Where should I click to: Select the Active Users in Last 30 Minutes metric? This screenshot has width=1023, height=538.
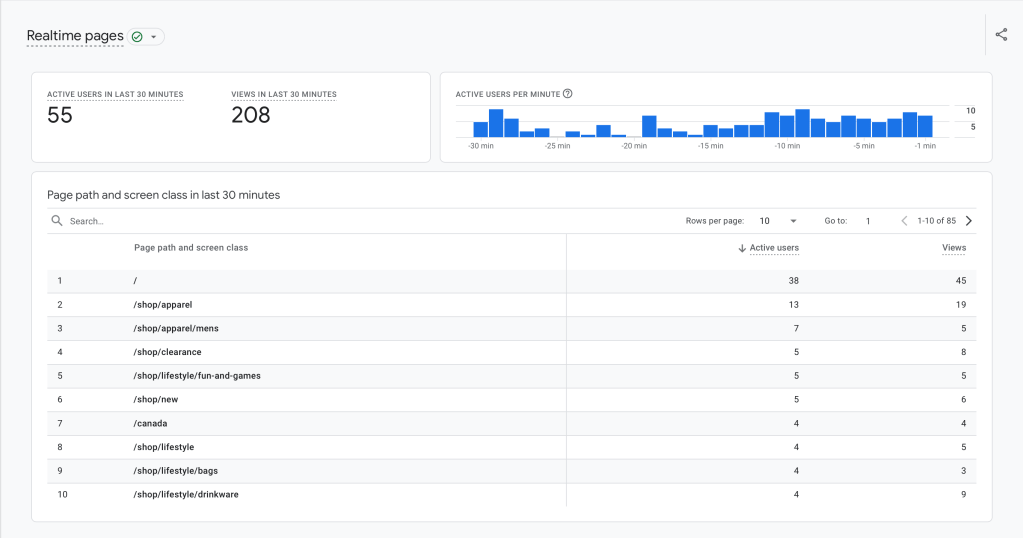pos(115,94)
